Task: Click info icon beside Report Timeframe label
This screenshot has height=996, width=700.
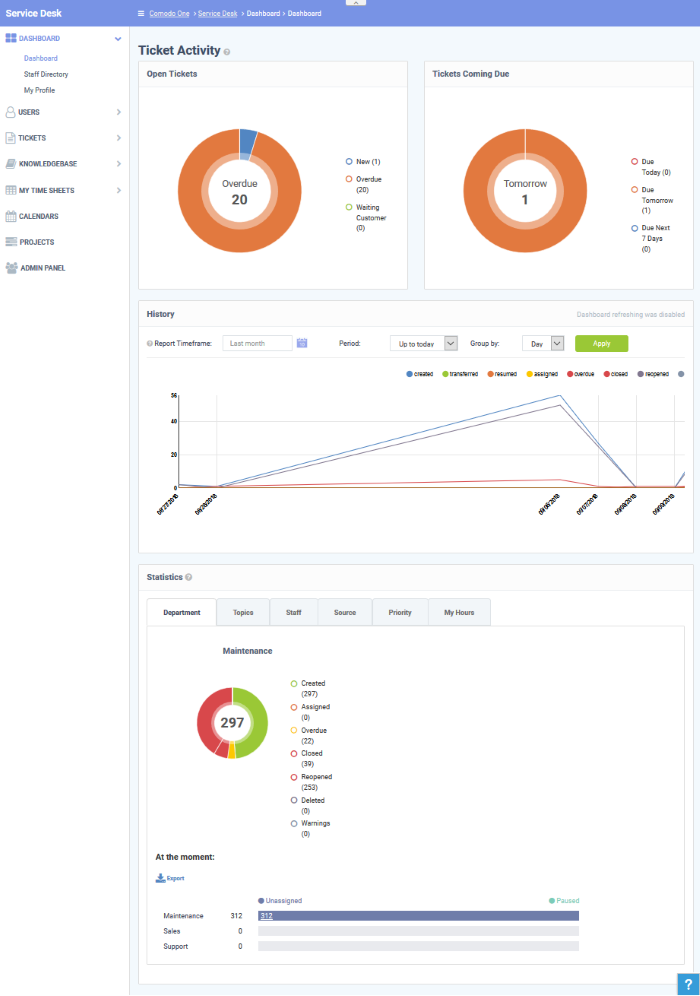Action: 150,344
